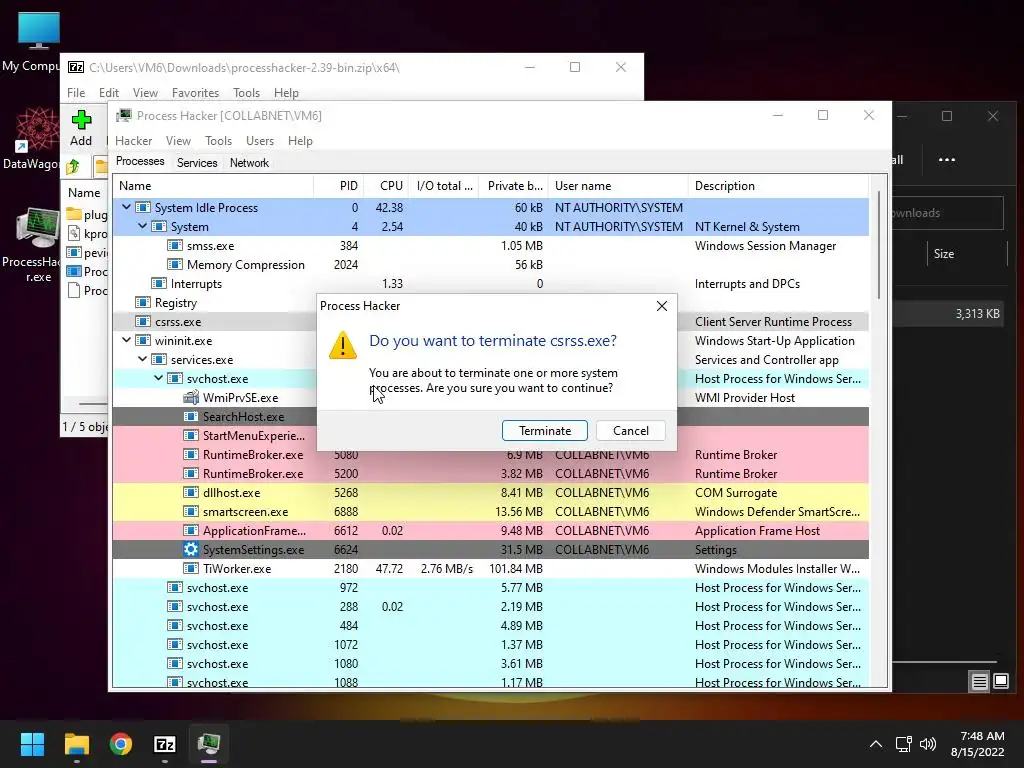Image resolution: width=1024 pixels, height=768 pixels.
Task: Switch to details view icon in Explorer
Action: click(x=979, y=682)
